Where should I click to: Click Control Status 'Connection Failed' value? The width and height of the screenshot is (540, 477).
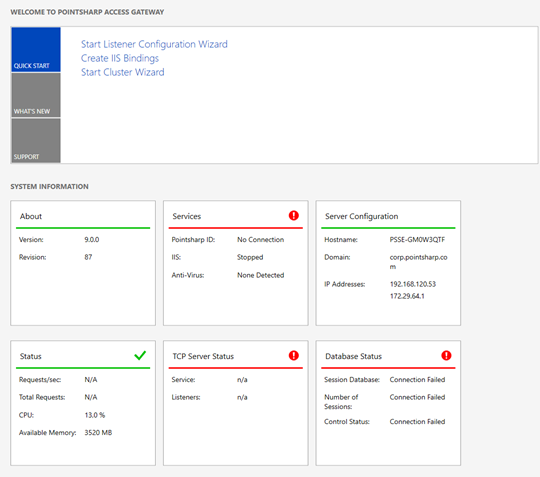click(x=417, y=422)
